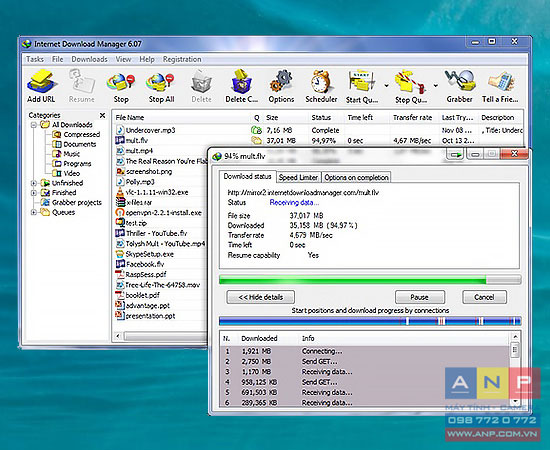The width and height of the screenshot is (550, 450).
Task: Click the green download progress bar
Action: tap(370, 280)
